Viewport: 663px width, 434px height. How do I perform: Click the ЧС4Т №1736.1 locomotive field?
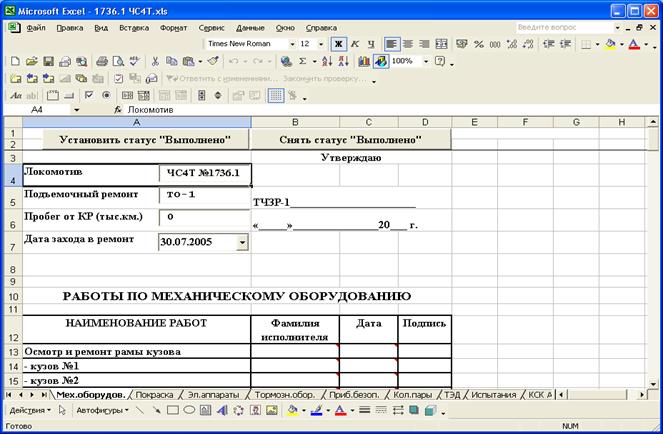click(205, 173)
